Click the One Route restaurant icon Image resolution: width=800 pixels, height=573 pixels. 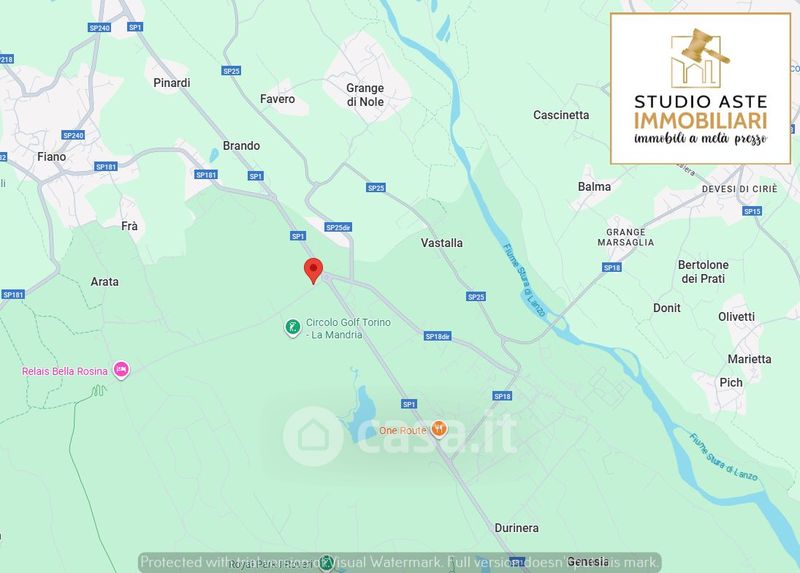click(439, 429)
